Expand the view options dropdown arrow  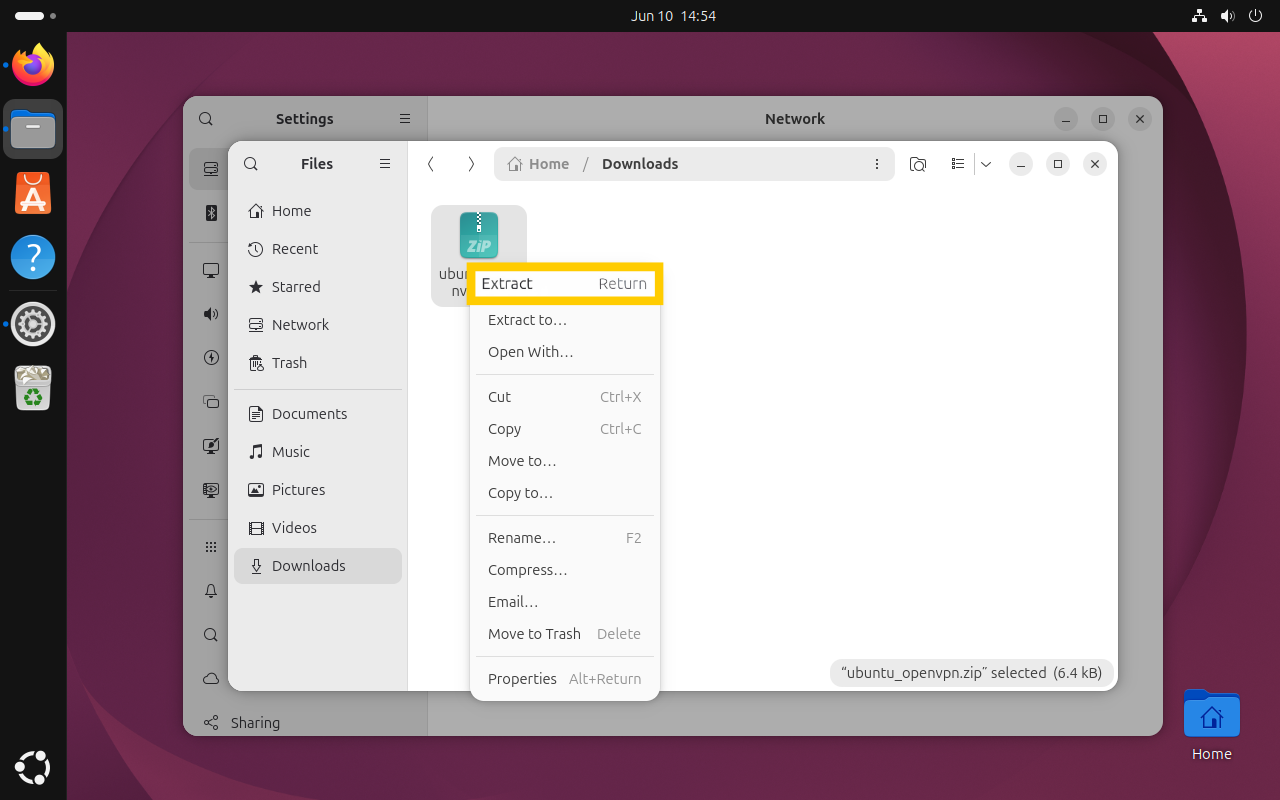(986, 164)
